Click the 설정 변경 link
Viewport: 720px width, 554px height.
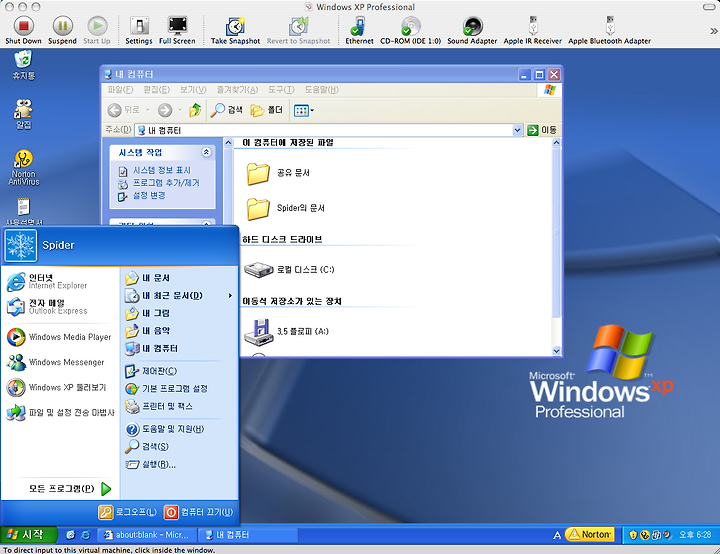coord(149,195)
